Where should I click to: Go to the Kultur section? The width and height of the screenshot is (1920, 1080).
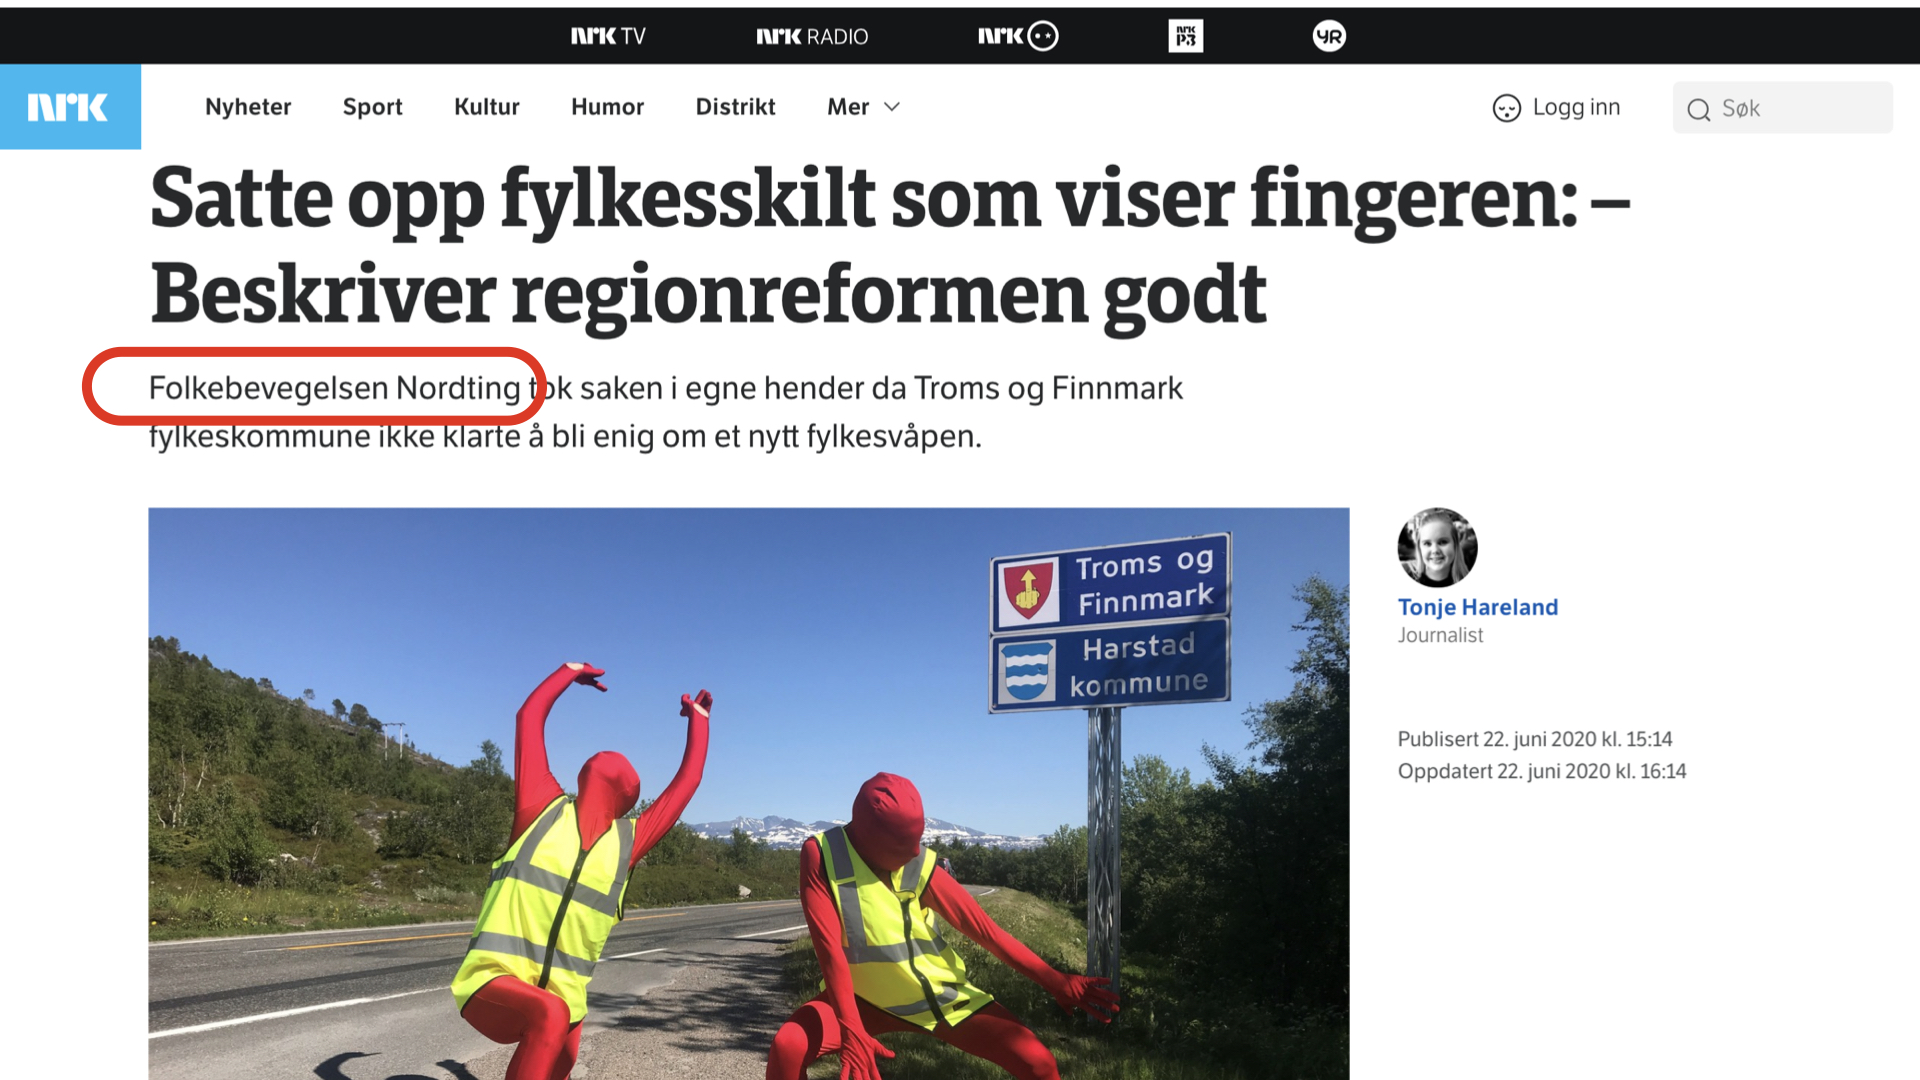(486, 107)
